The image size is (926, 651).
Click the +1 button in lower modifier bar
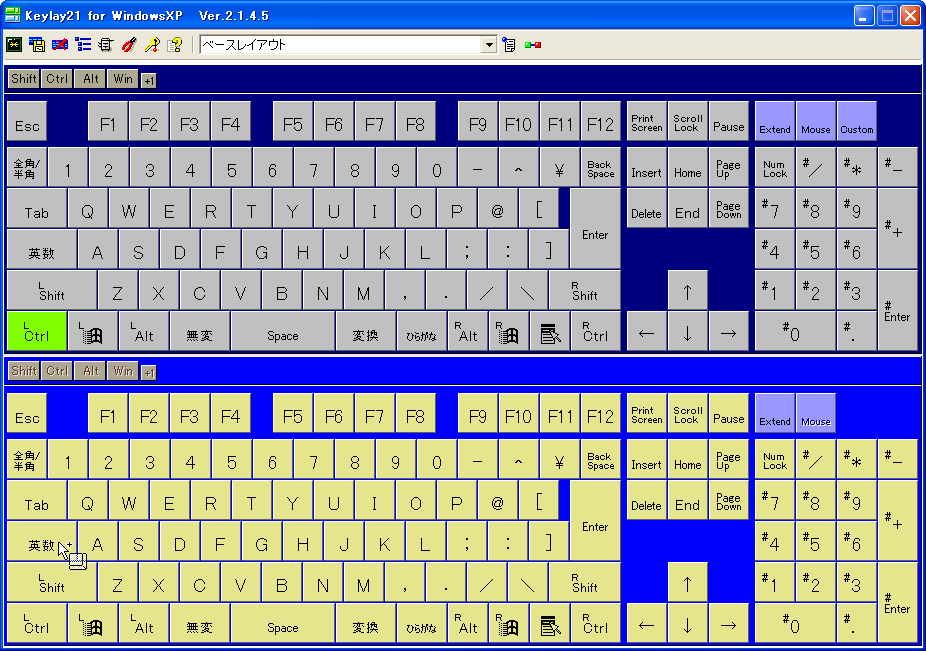pos(149,372)
